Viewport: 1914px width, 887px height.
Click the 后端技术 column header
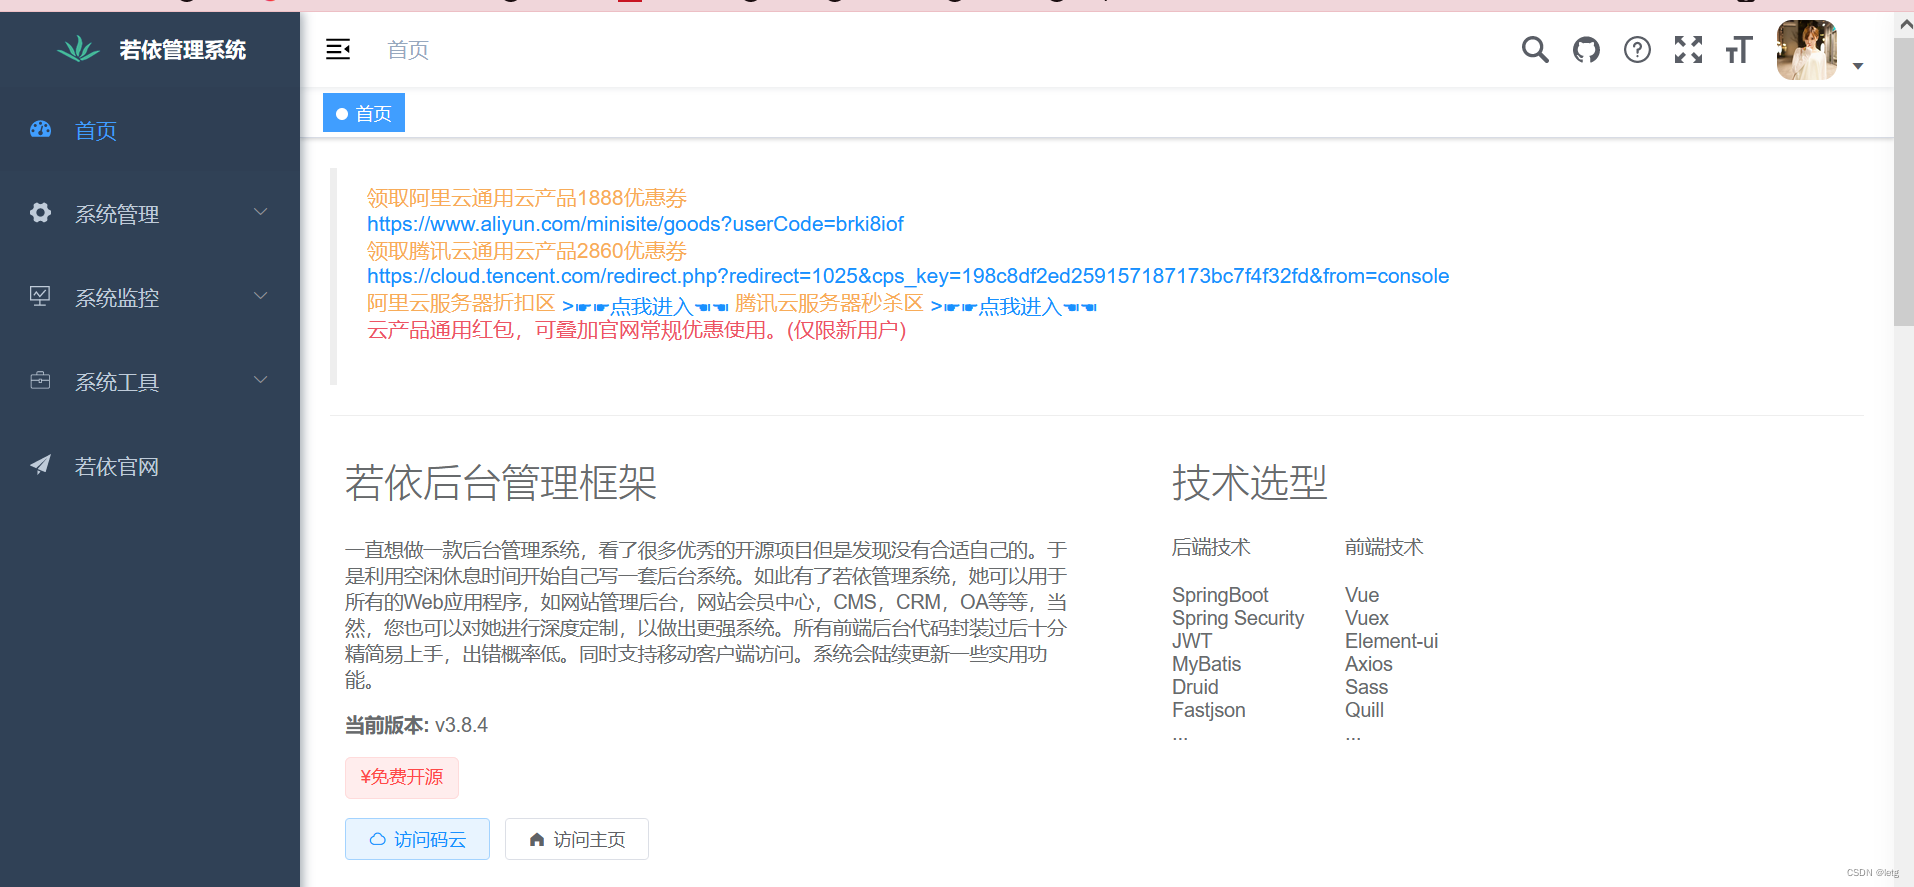1211,547
